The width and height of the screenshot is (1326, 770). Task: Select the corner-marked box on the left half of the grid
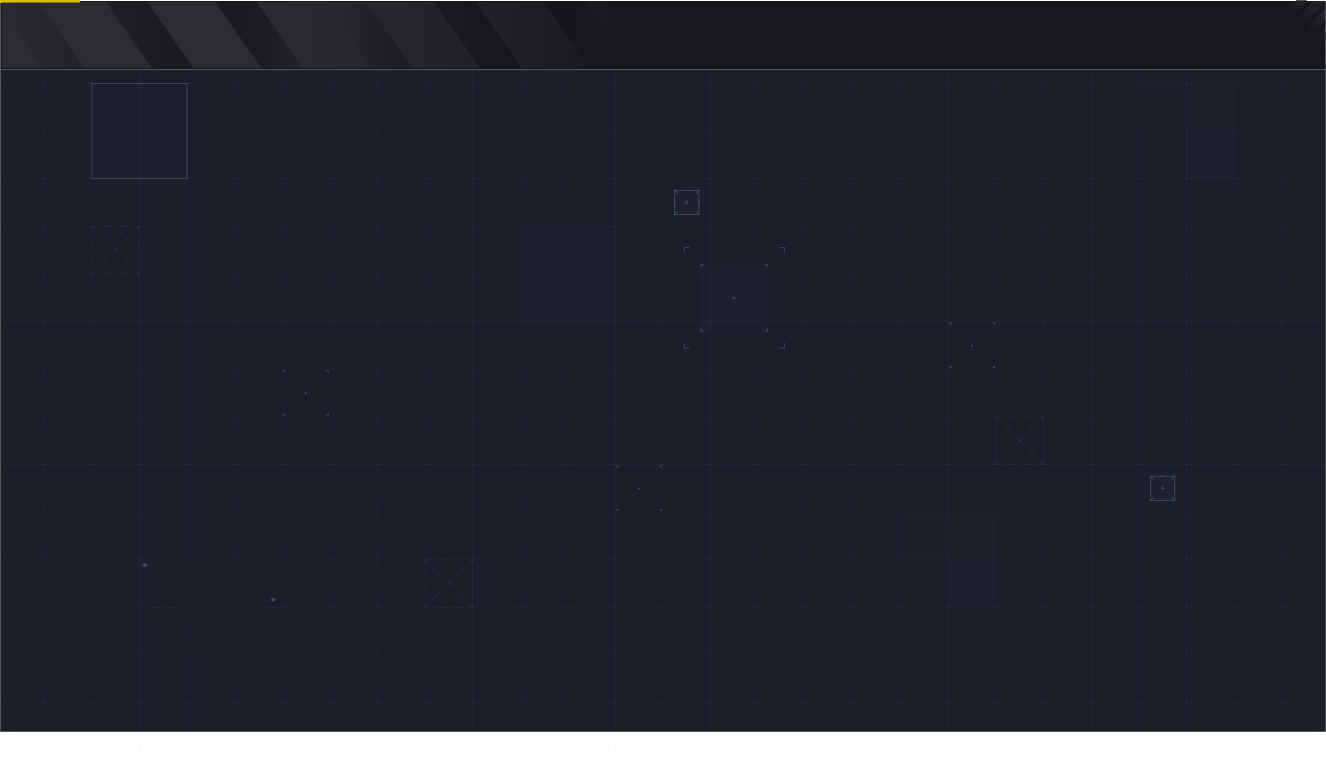pyautogui.click(x=306, y=393)
